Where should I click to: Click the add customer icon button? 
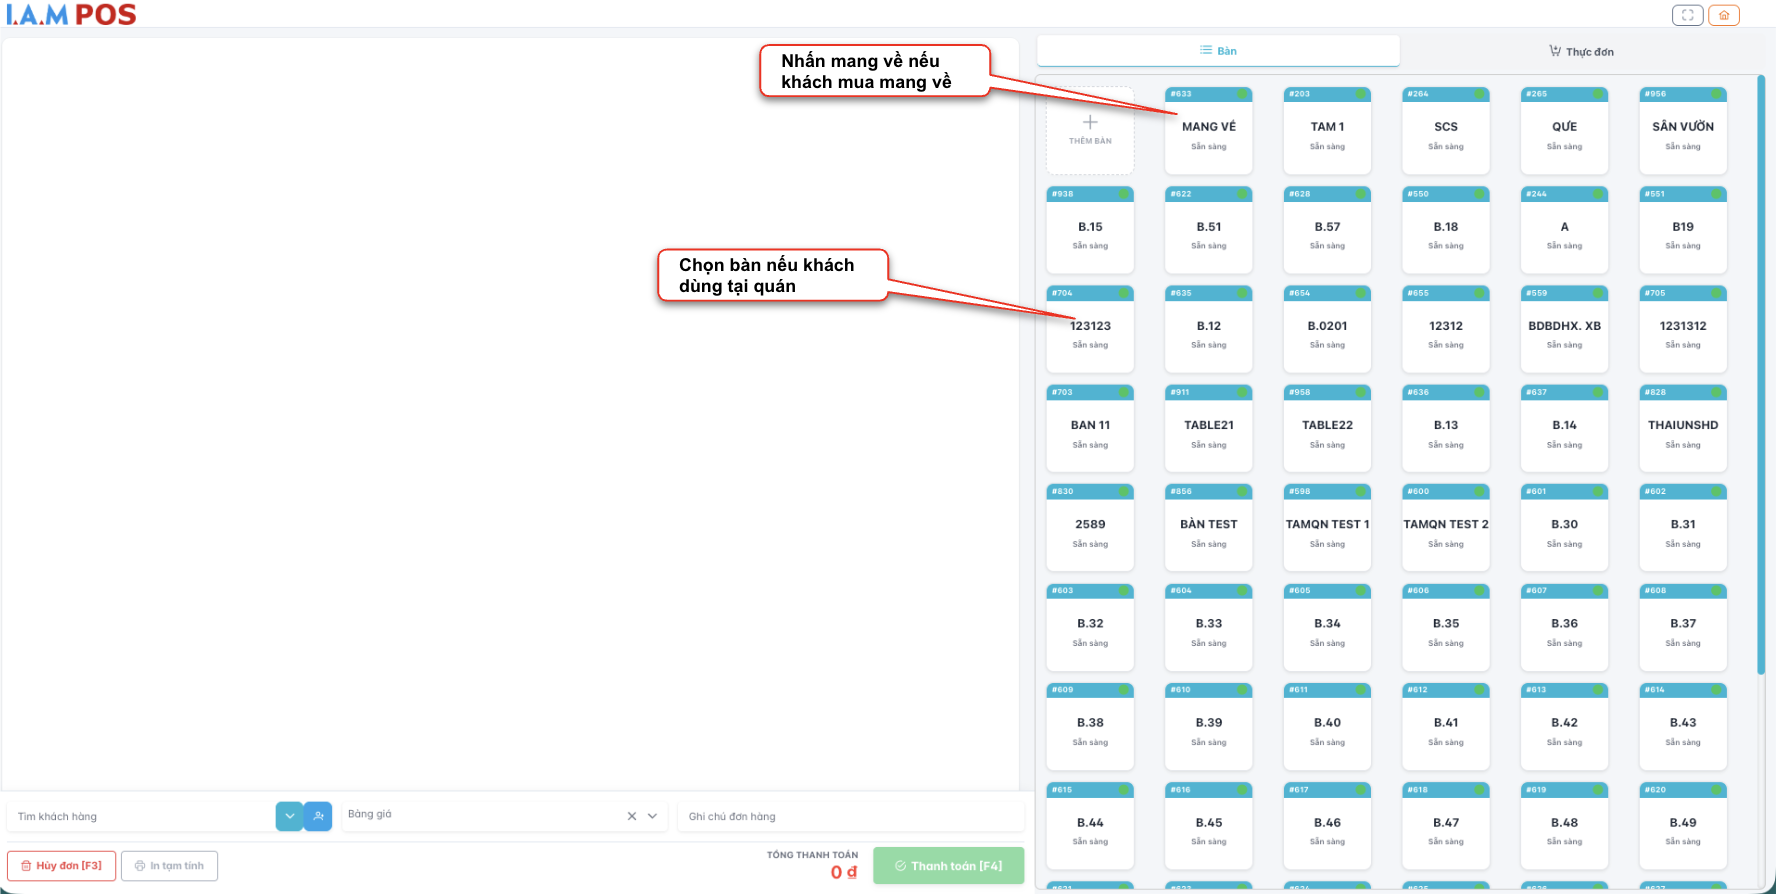[318, 816]
